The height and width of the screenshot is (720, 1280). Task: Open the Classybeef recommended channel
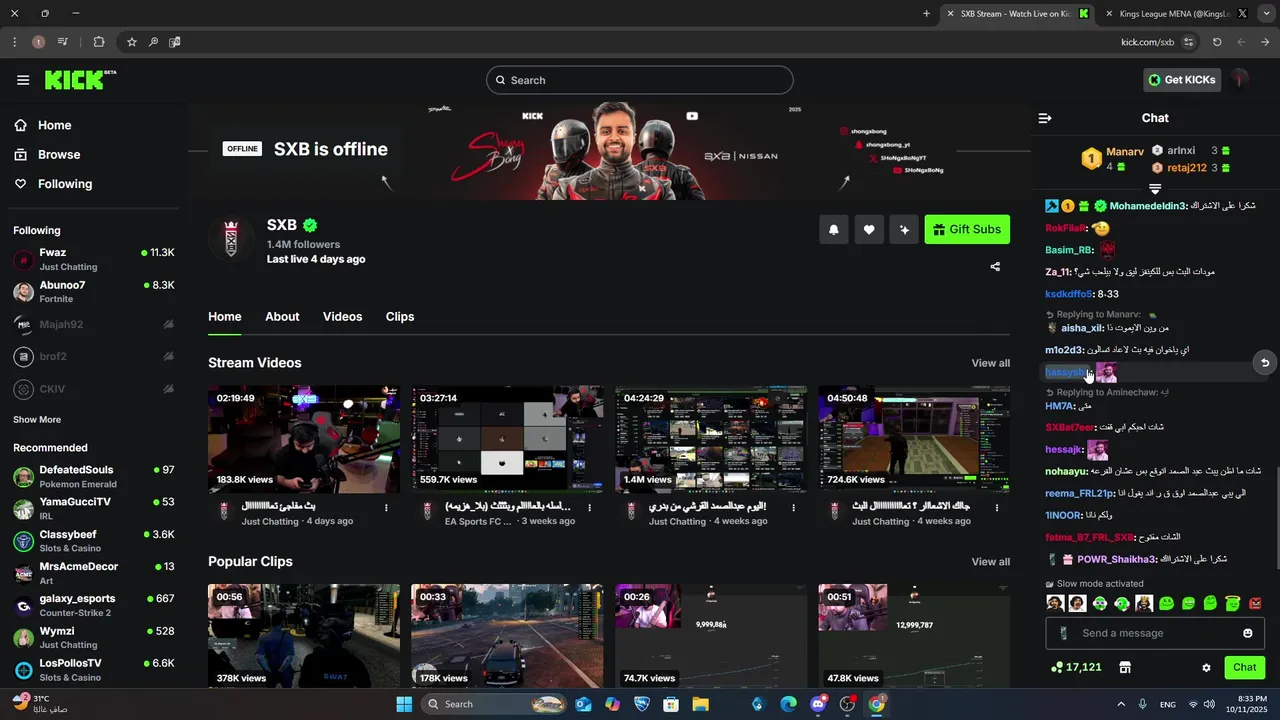pos(93,541)
